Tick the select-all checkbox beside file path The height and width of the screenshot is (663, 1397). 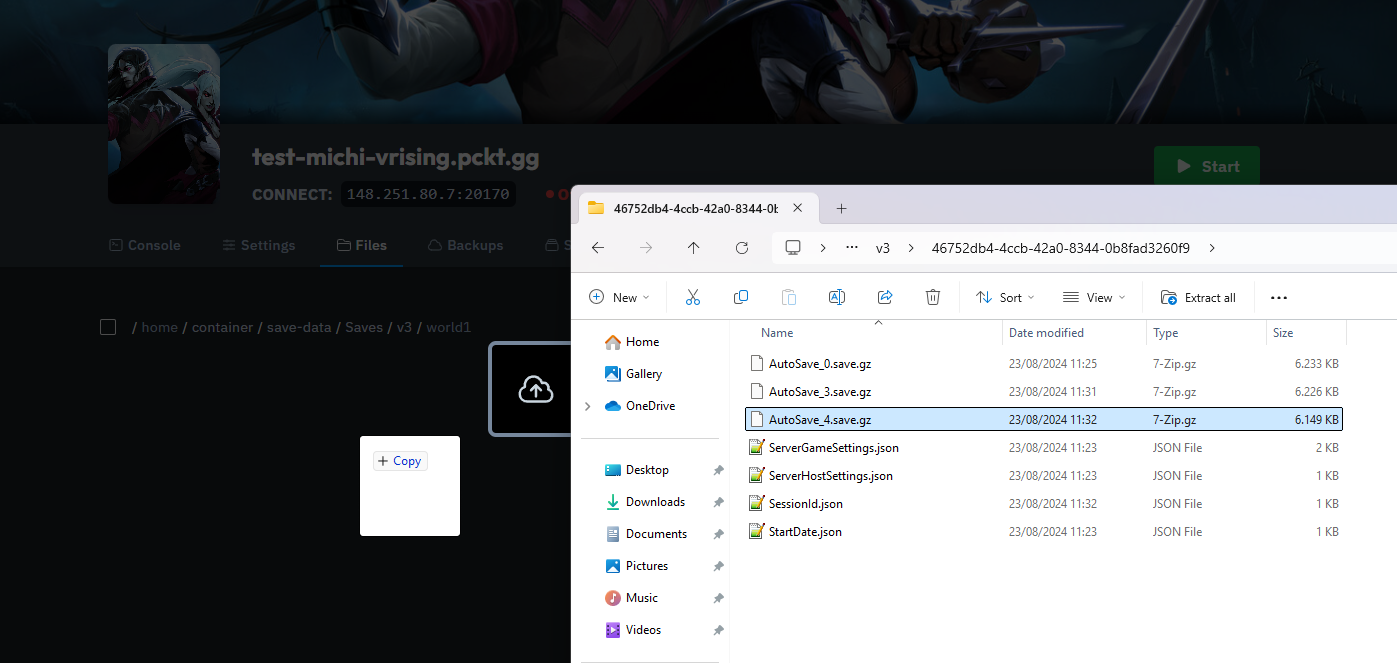tap(108, 327)
